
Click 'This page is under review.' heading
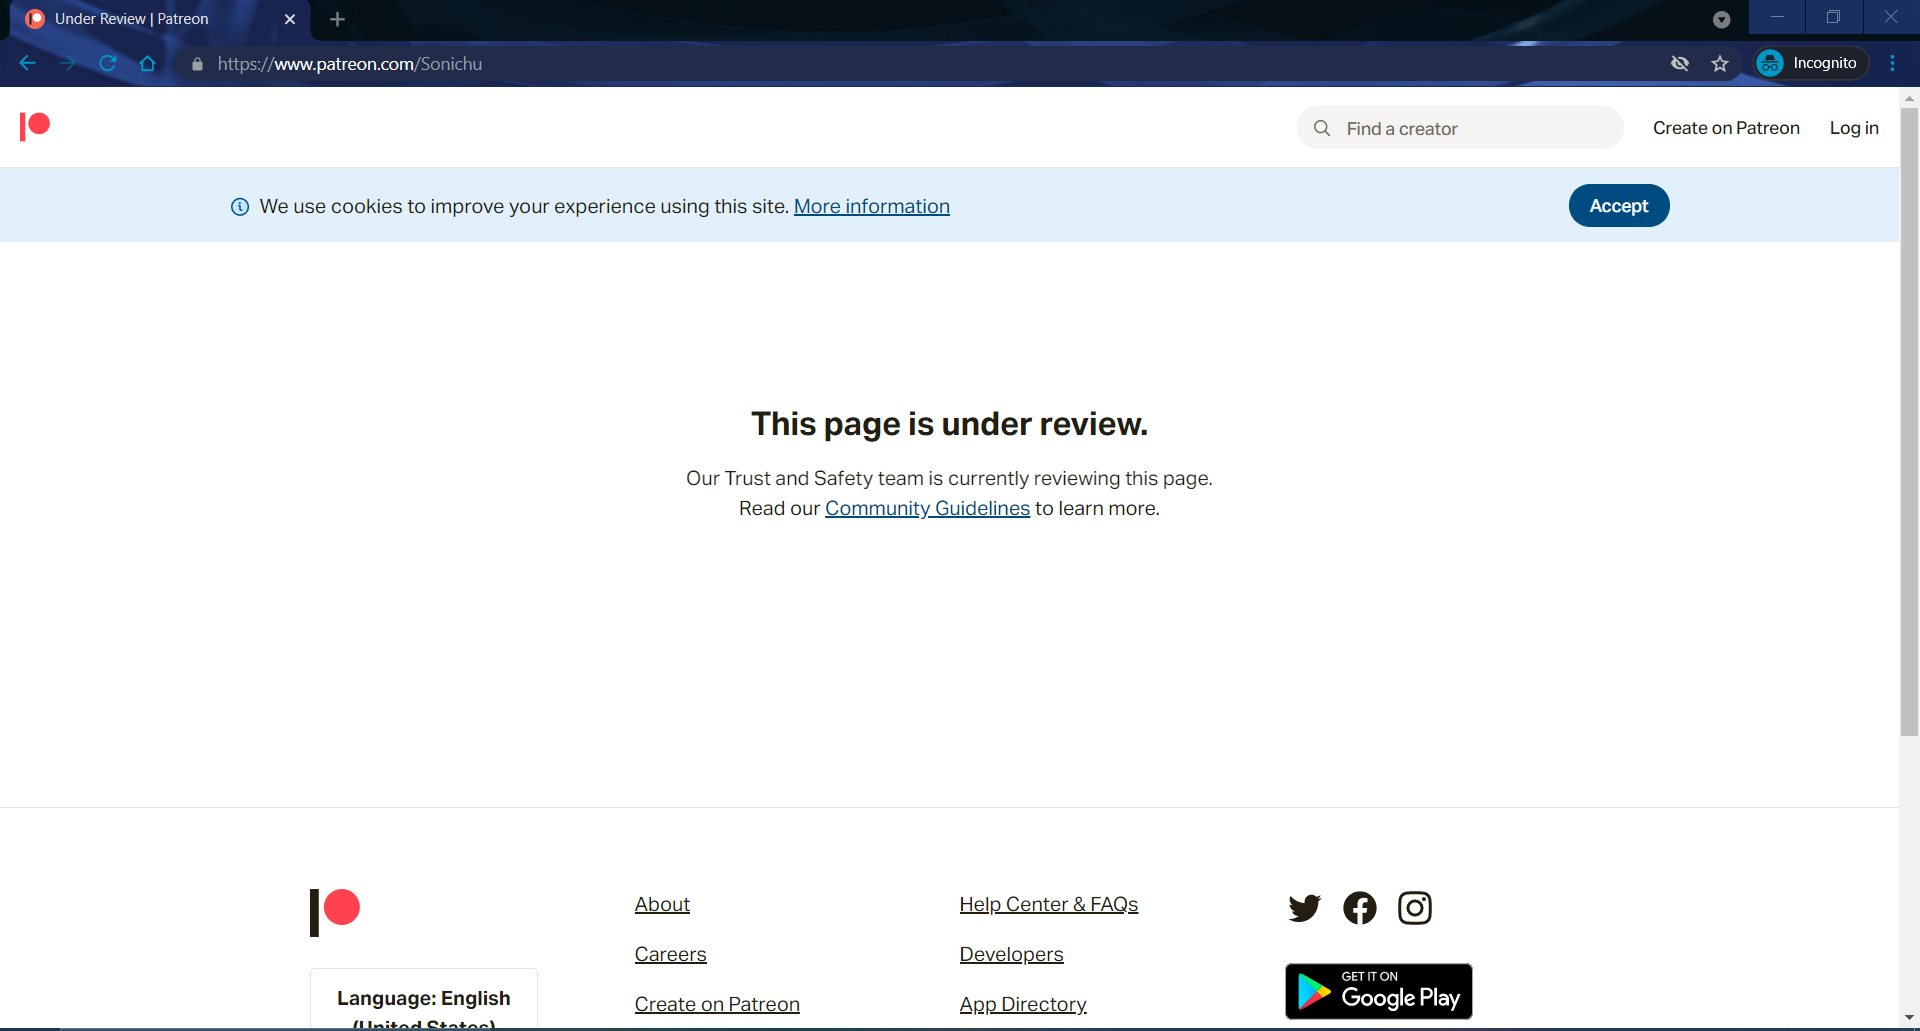coord(949,424)
